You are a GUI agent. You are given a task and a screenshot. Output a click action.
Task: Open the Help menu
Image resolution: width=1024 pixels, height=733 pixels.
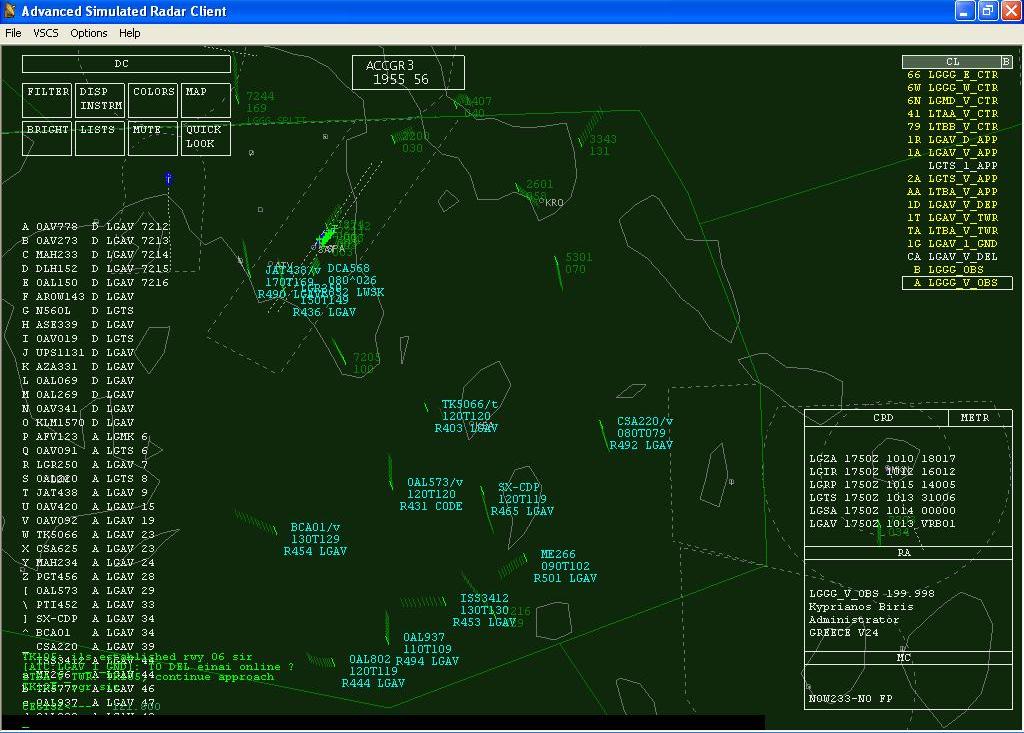pos(129,33)
